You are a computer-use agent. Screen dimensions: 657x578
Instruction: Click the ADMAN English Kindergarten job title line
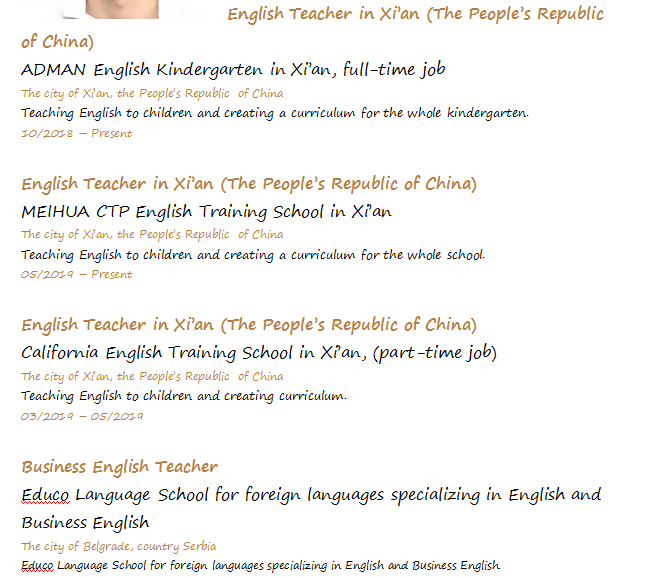(233, 70)
